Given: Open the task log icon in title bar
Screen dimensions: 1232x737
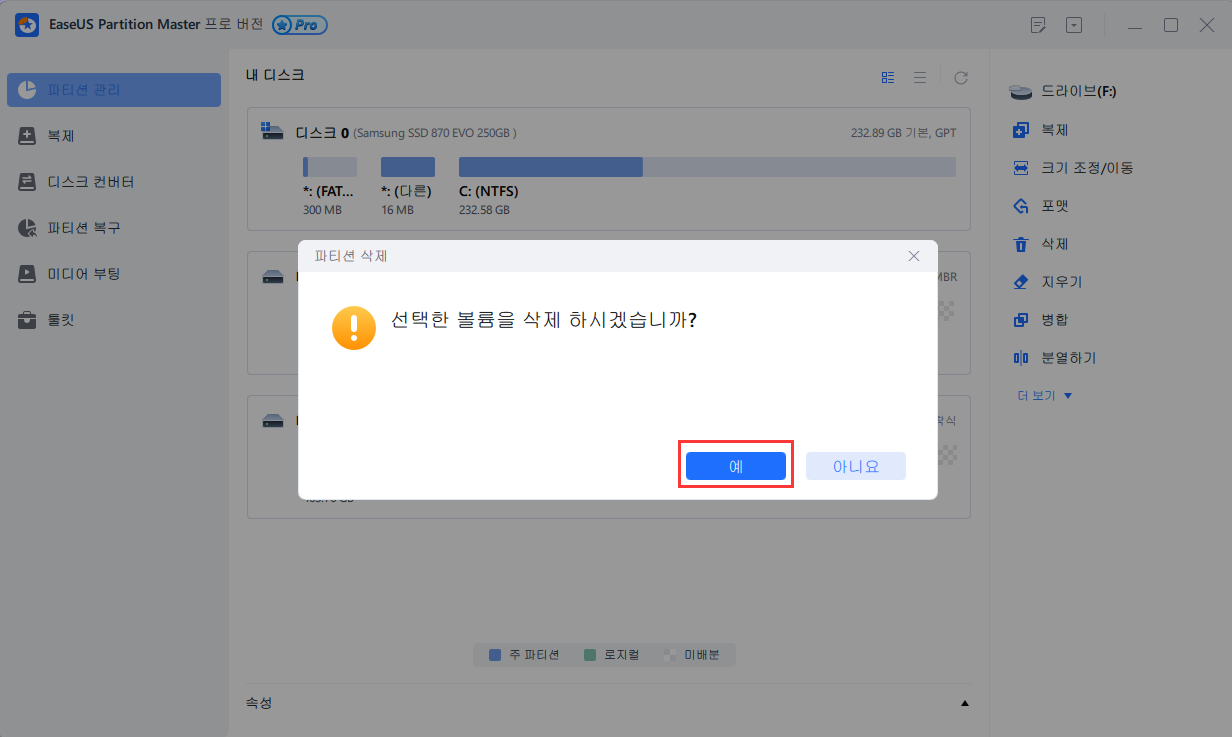Looking at the screenshot, I should [1038, 25].
